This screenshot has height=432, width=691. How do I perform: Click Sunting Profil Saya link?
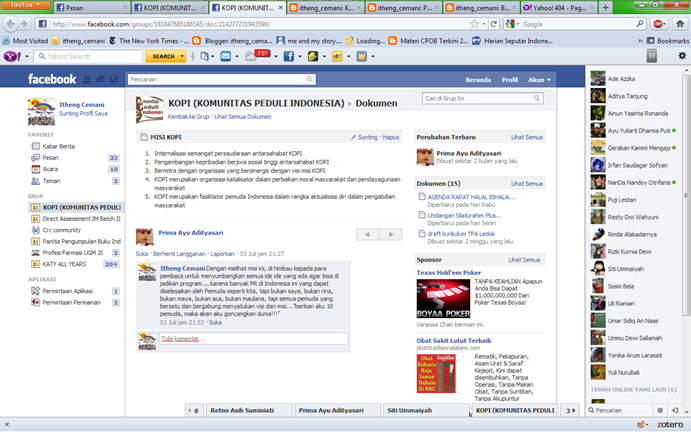[83, 114]
